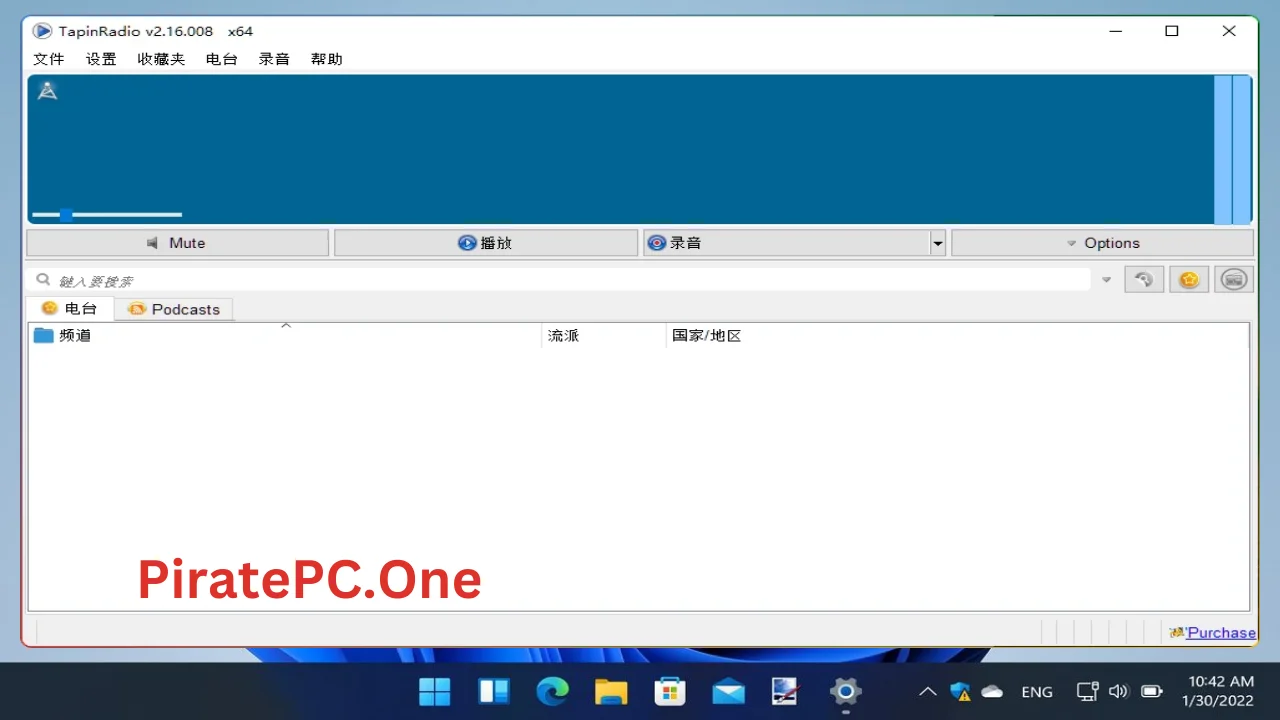Open the 文件 menu

(x=49, y=59)
